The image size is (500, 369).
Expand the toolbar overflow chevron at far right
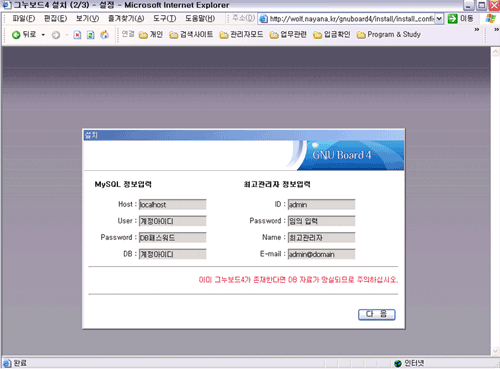coord(496,30)
